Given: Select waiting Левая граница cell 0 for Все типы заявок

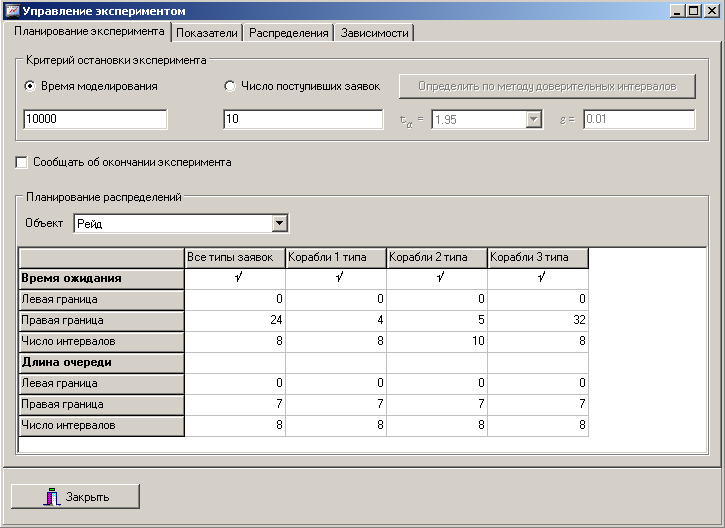Looking at the screenshot, I should point(235,300).
